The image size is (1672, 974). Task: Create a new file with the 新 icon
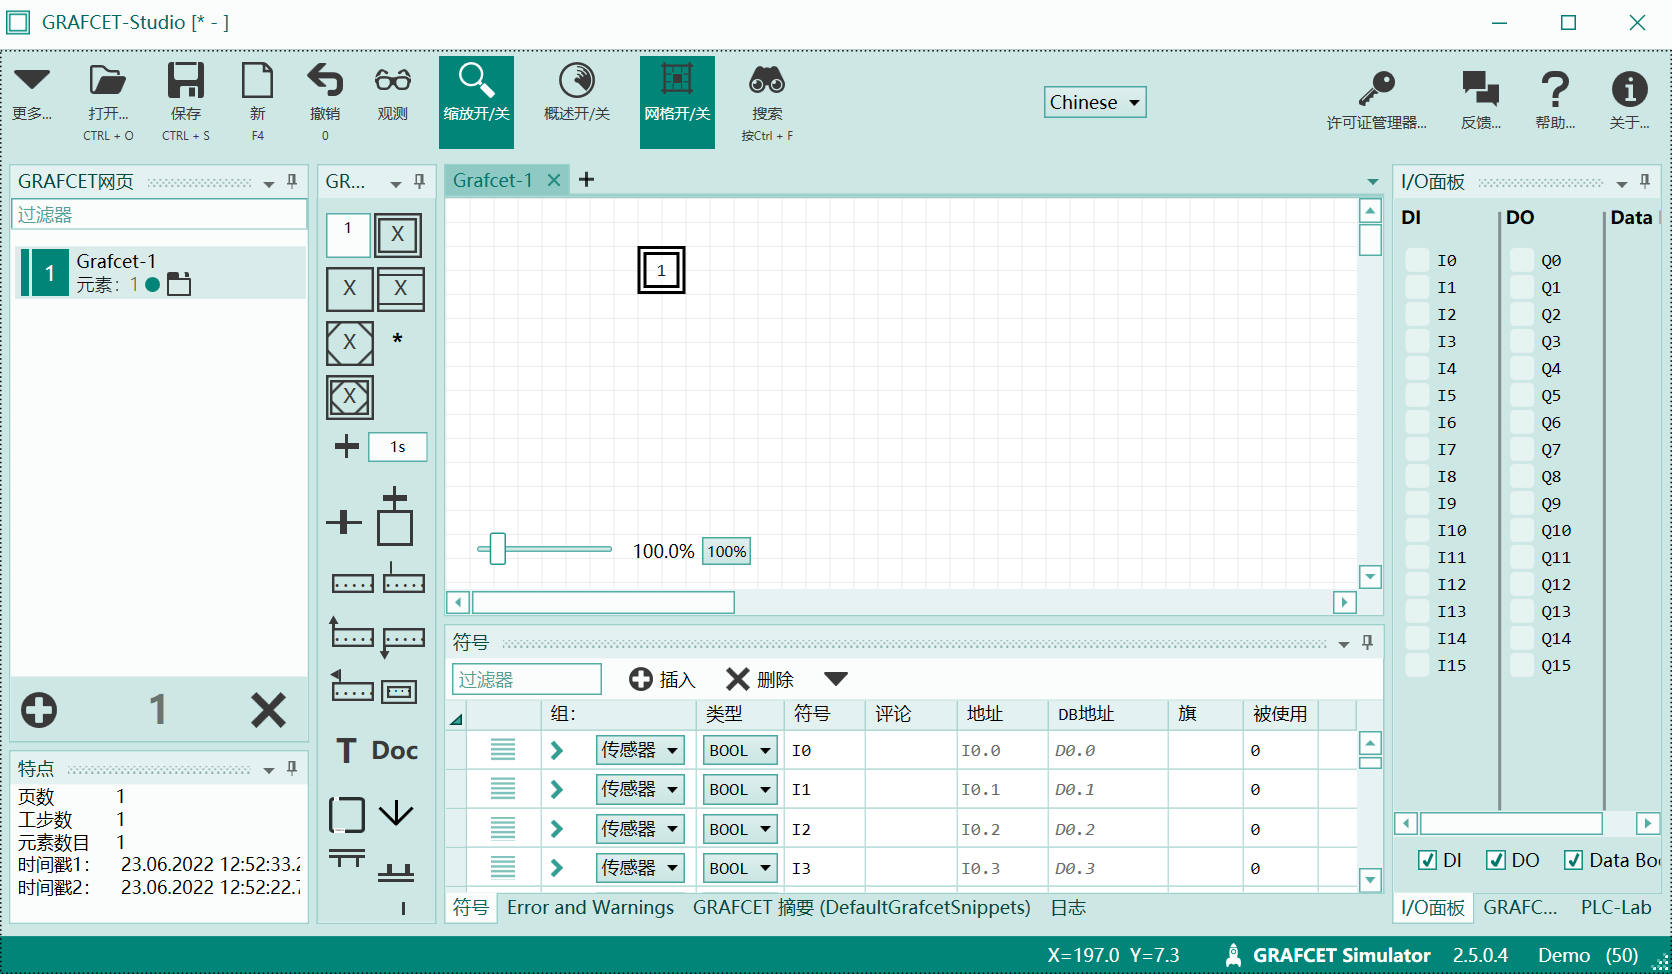[x=257, y=80]
